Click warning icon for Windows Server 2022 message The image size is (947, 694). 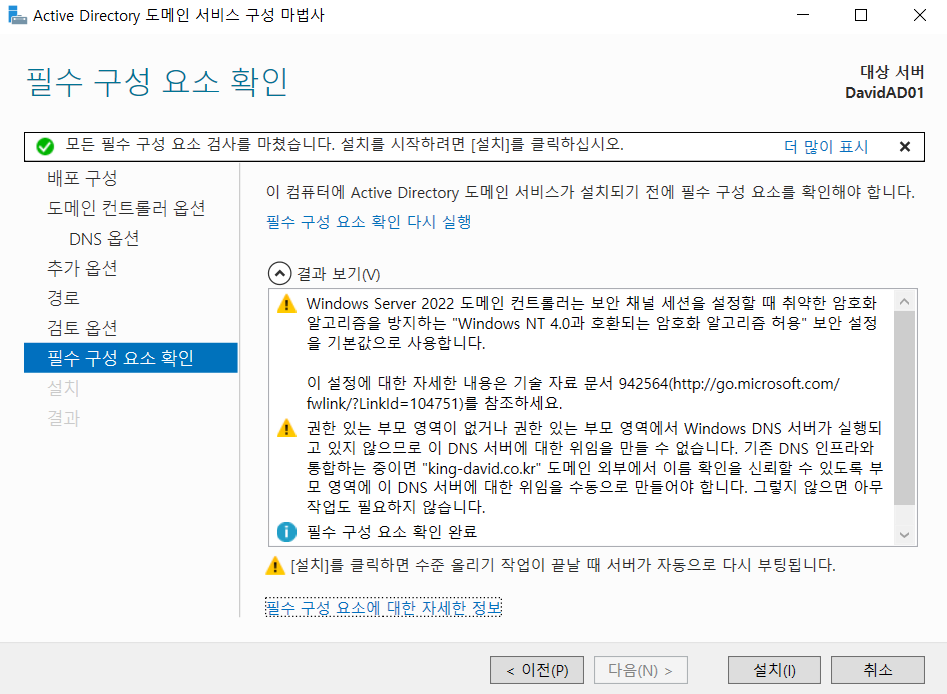286,304
